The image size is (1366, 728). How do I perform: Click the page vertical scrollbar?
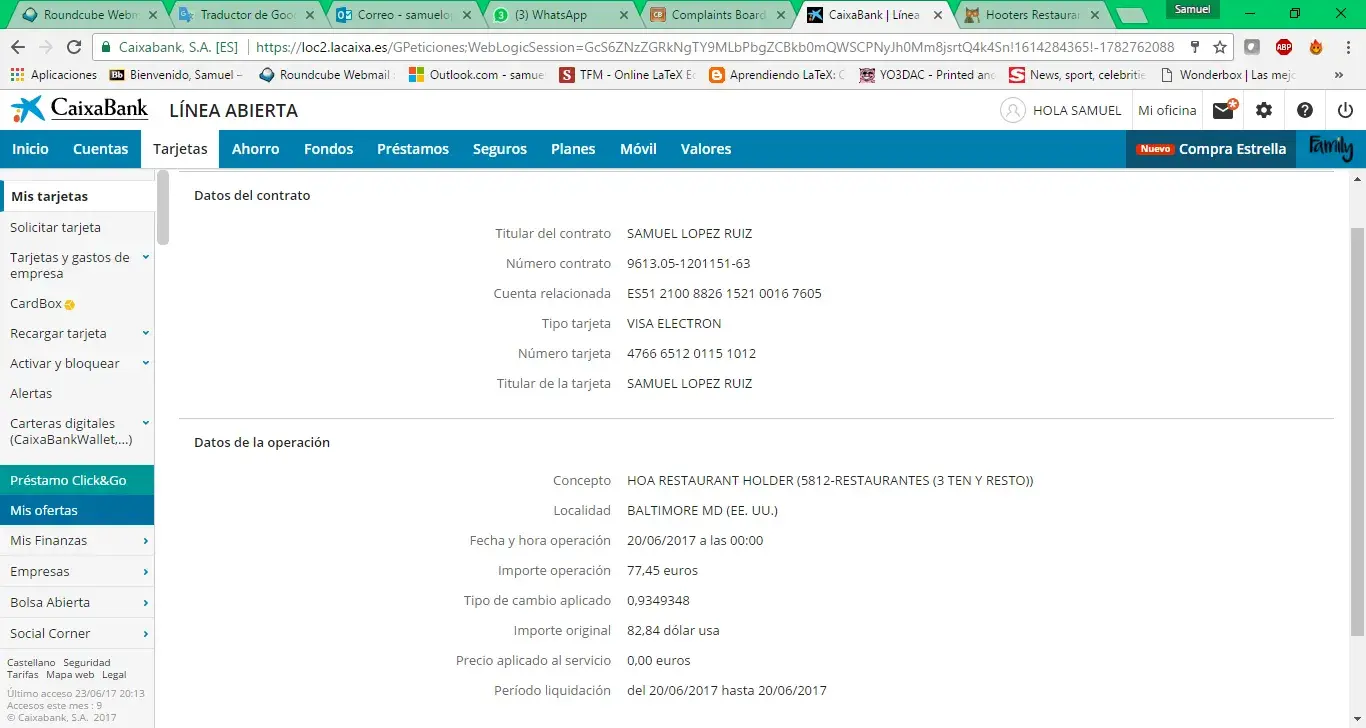1357,430
